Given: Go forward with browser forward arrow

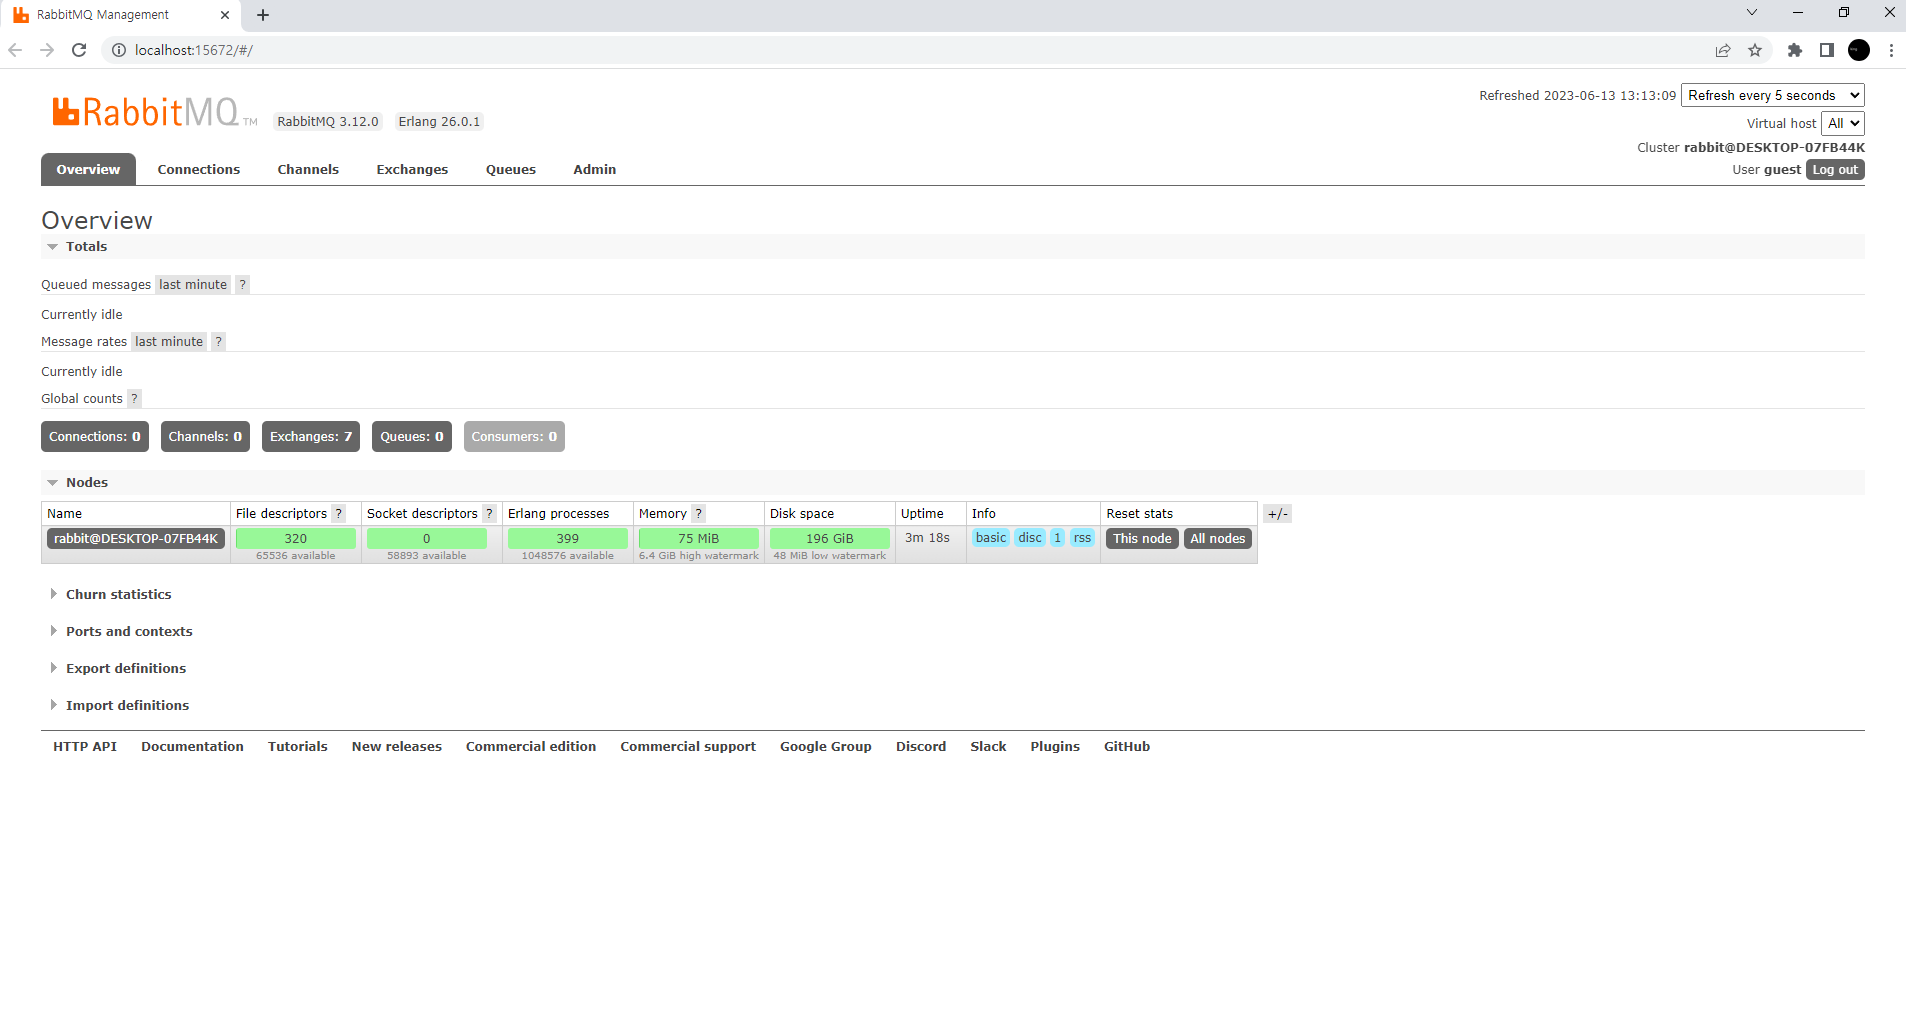Looking at the screenshot, I should click(47, 50).
